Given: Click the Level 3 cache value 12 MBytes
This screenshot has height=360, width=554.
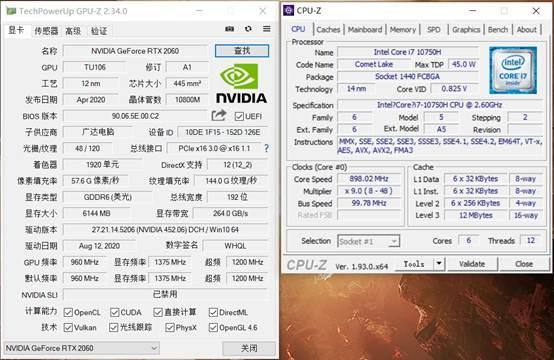Looking at the screenshot, I should pos(476,215).
